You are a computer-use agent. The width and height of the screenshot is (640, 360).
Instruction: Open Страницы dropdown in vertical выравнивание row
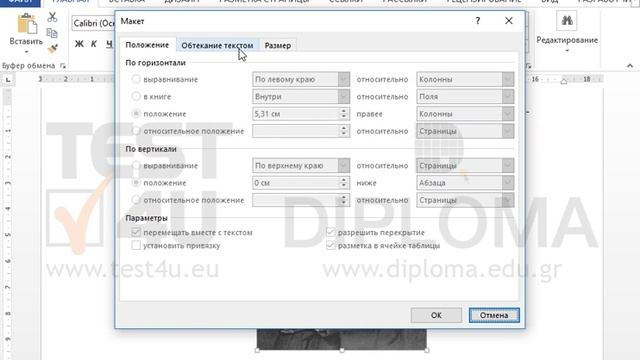(x=465, y=165)
